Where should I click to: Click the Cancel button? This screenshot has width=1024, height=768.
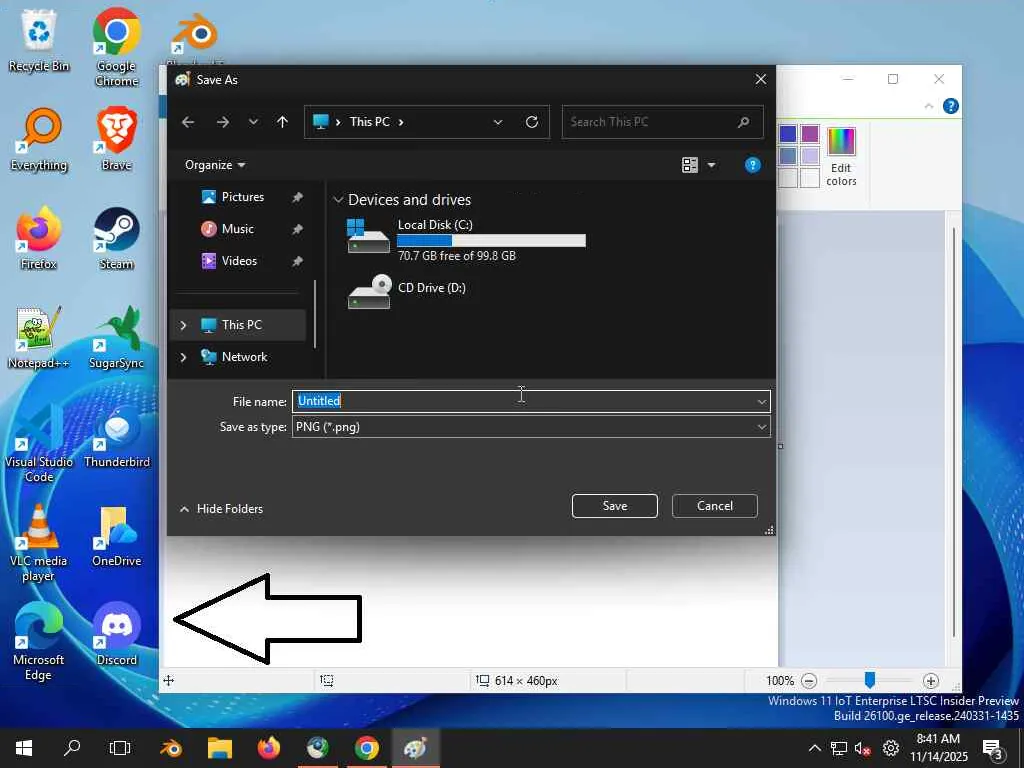[x=714, y=506]
